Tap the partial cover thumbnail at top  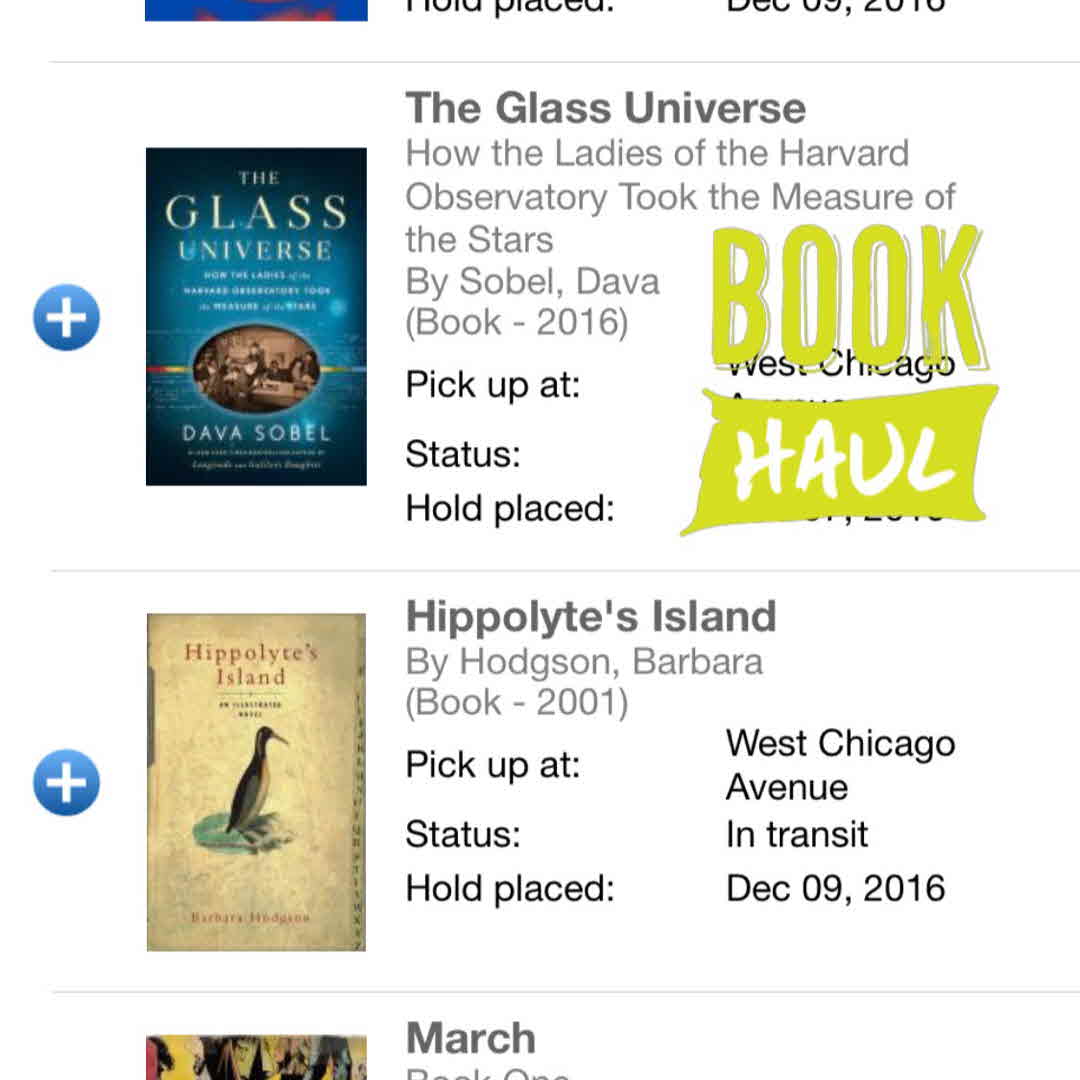pos(256,10)
